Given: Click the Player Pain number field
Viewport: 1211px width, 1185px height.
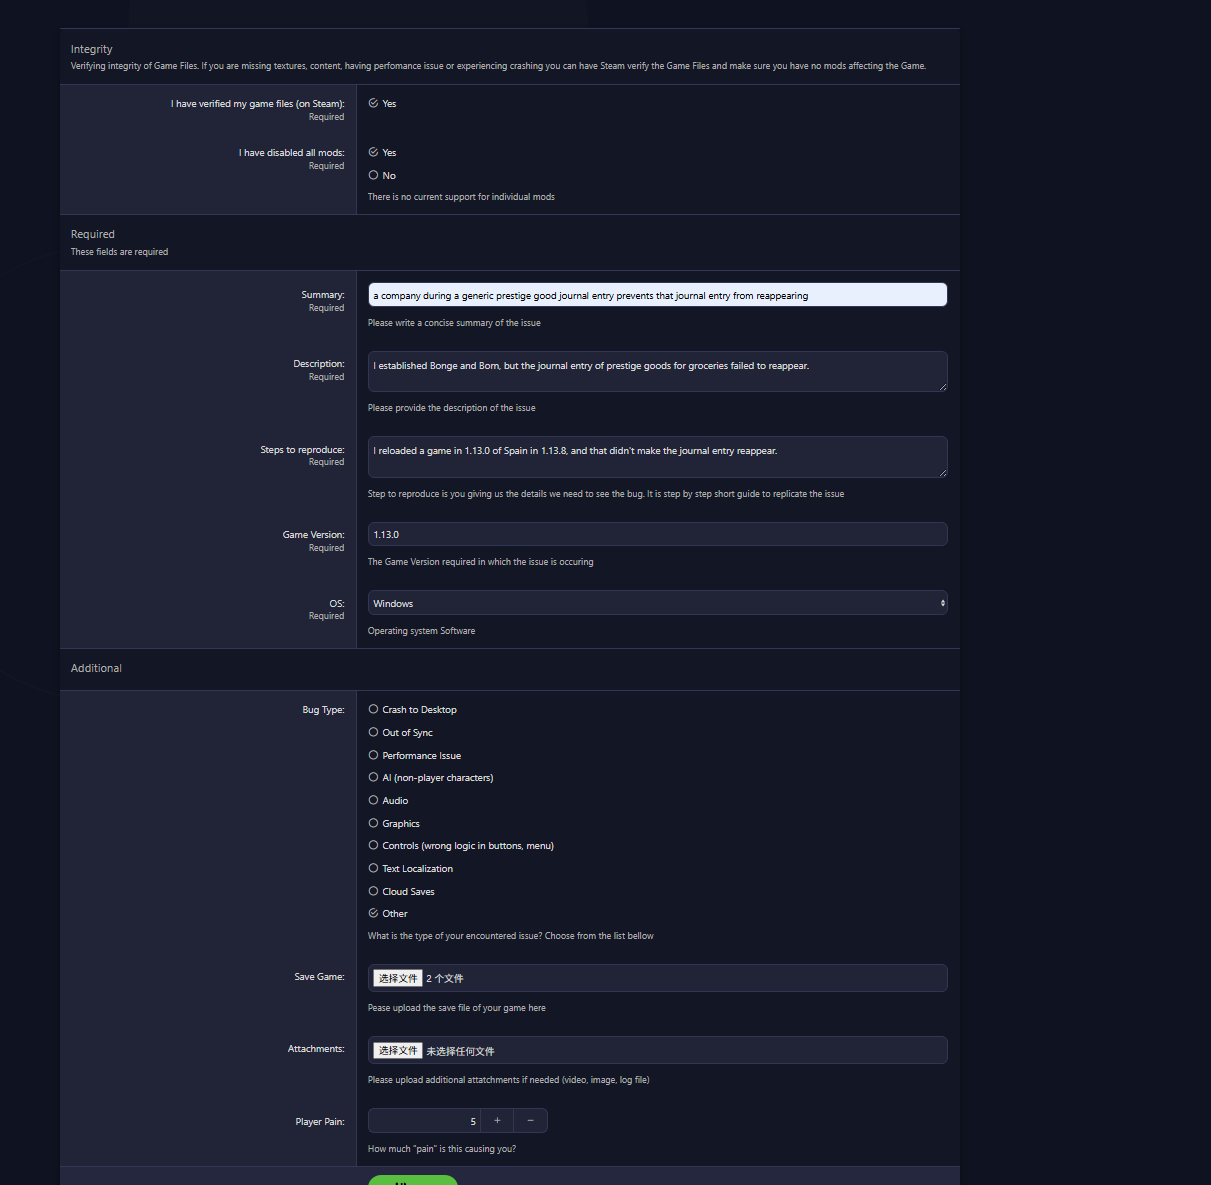Looking at the screenshot, I should pos(424,1121).
